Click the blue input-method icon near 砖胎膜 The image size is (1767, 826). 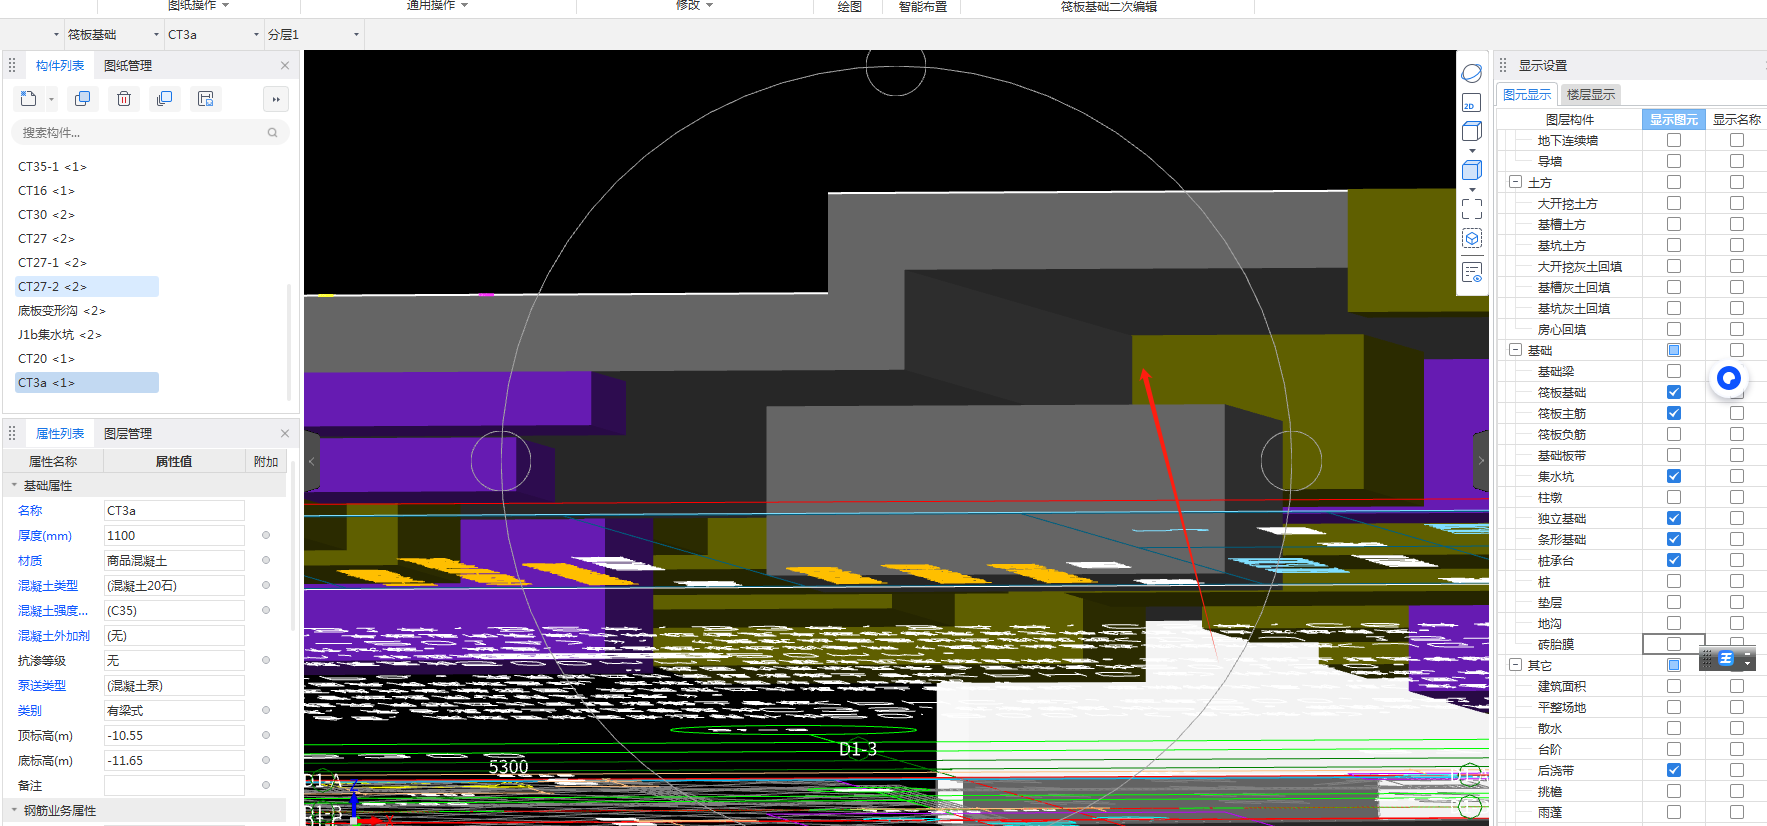click(1726, 659)
